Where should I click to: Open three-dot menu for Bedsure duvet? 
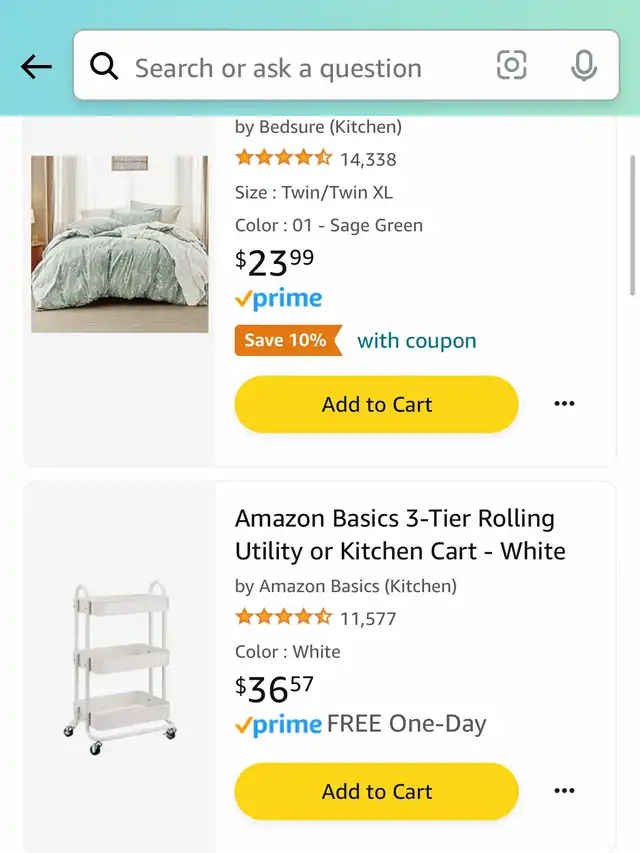point(564,404)
